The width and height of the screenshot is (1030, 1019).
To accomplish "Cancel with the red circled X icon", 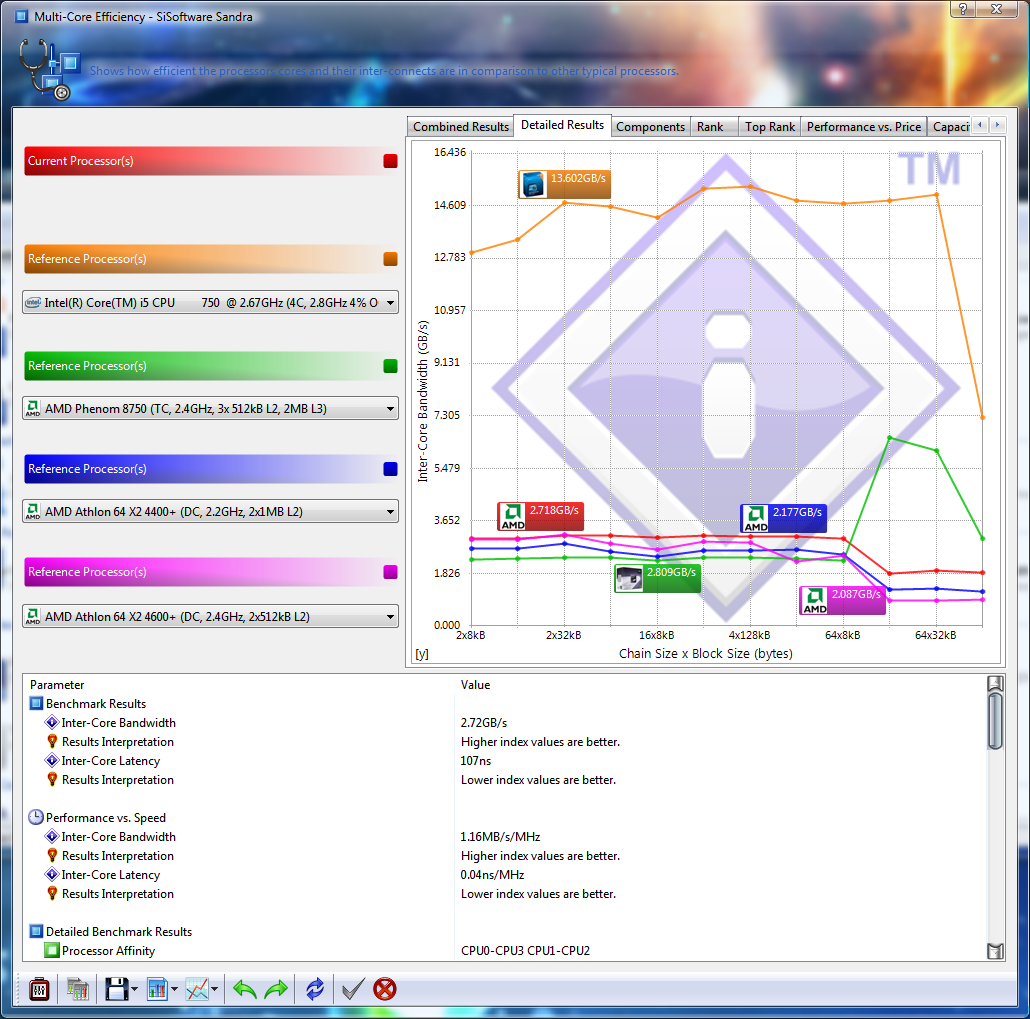I will [x=385, y=989].
